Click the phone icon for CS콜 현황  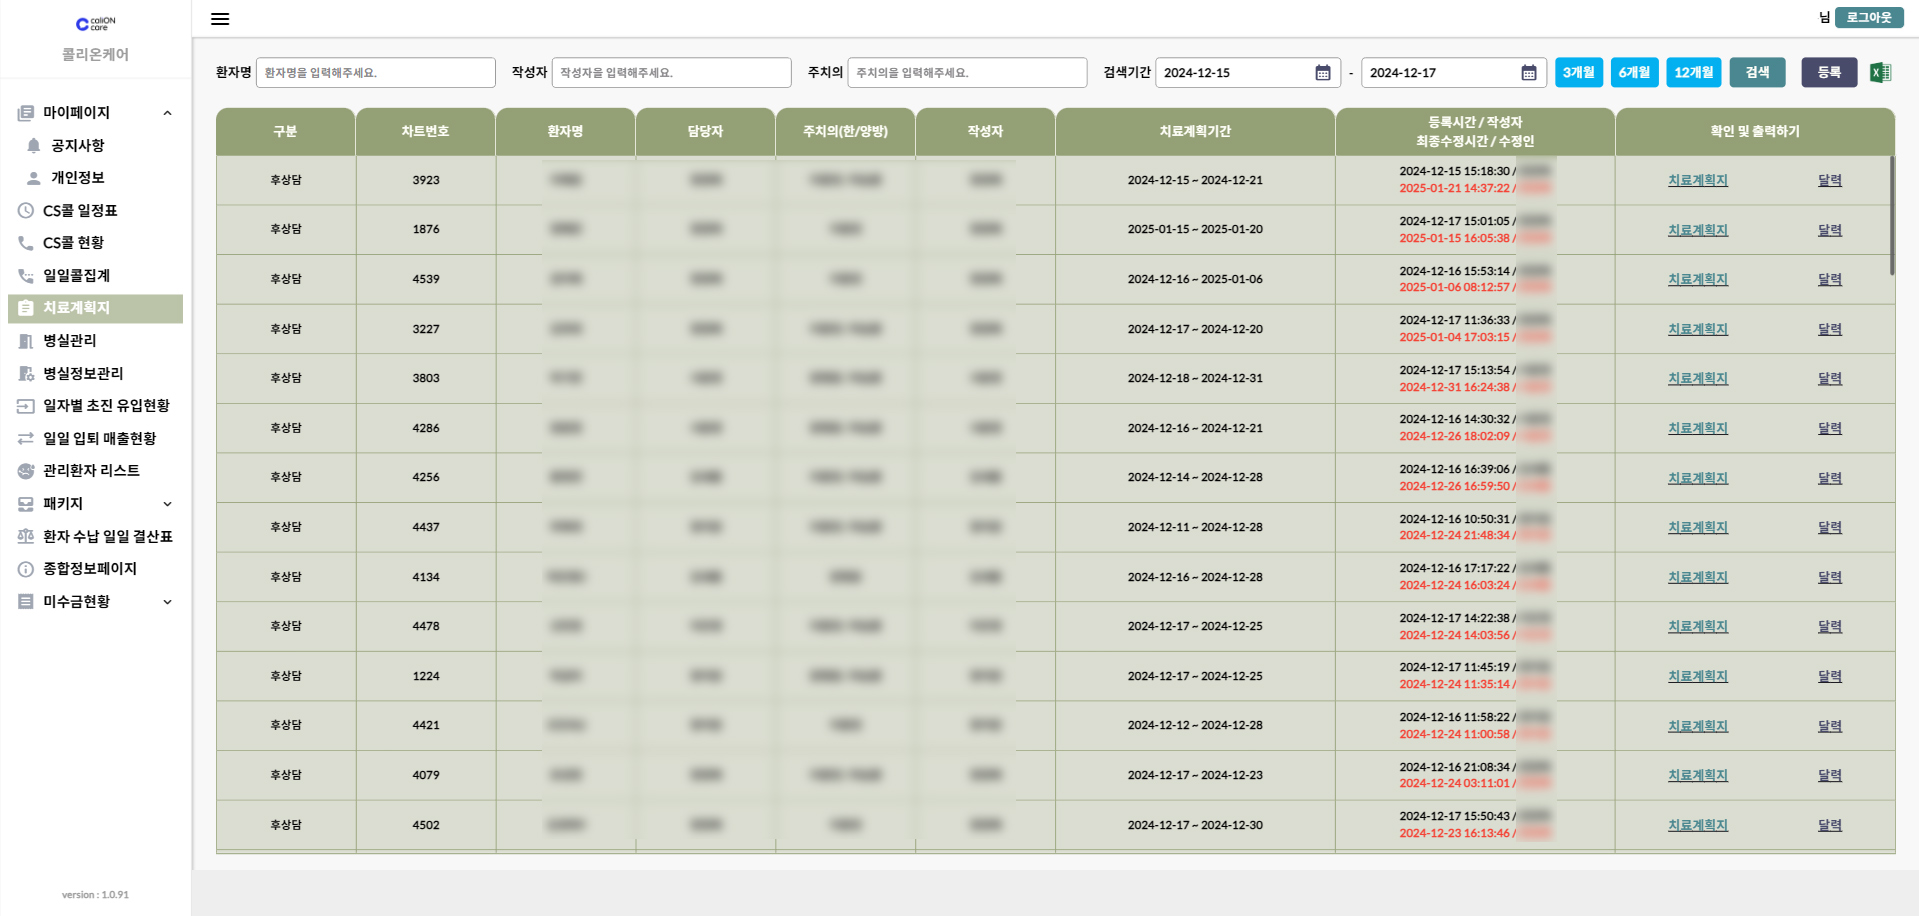pos(26,243)
